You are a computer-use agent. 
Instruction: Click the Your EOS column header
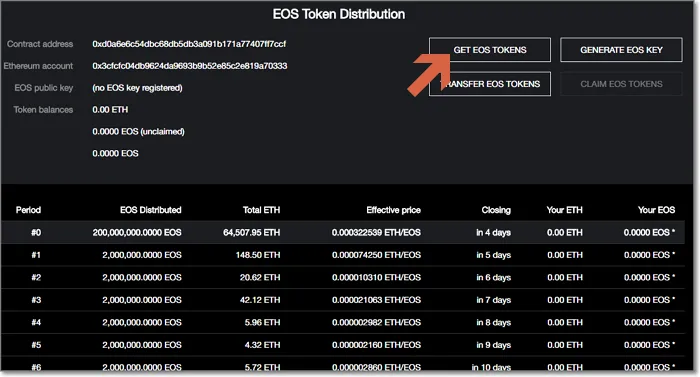pyautogui.click(x=656, y=210)
